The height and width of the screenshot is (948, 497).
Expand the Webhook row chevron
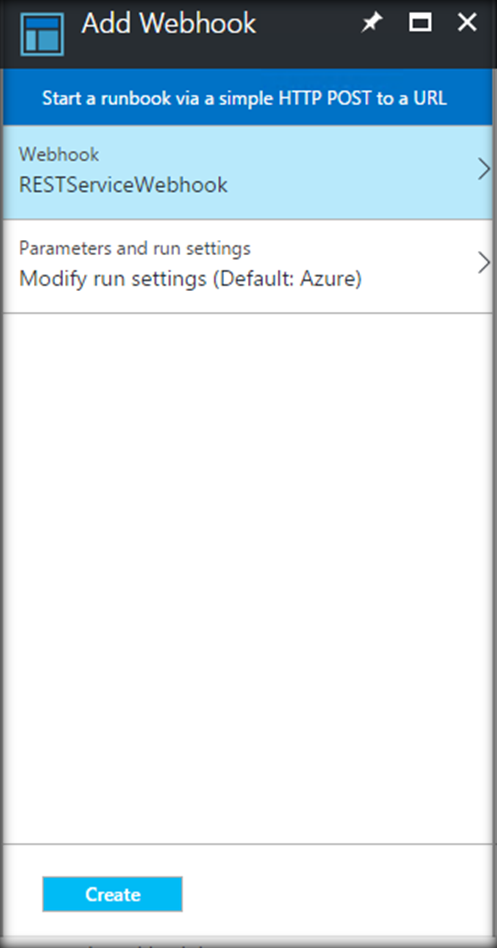pos(484,170)
